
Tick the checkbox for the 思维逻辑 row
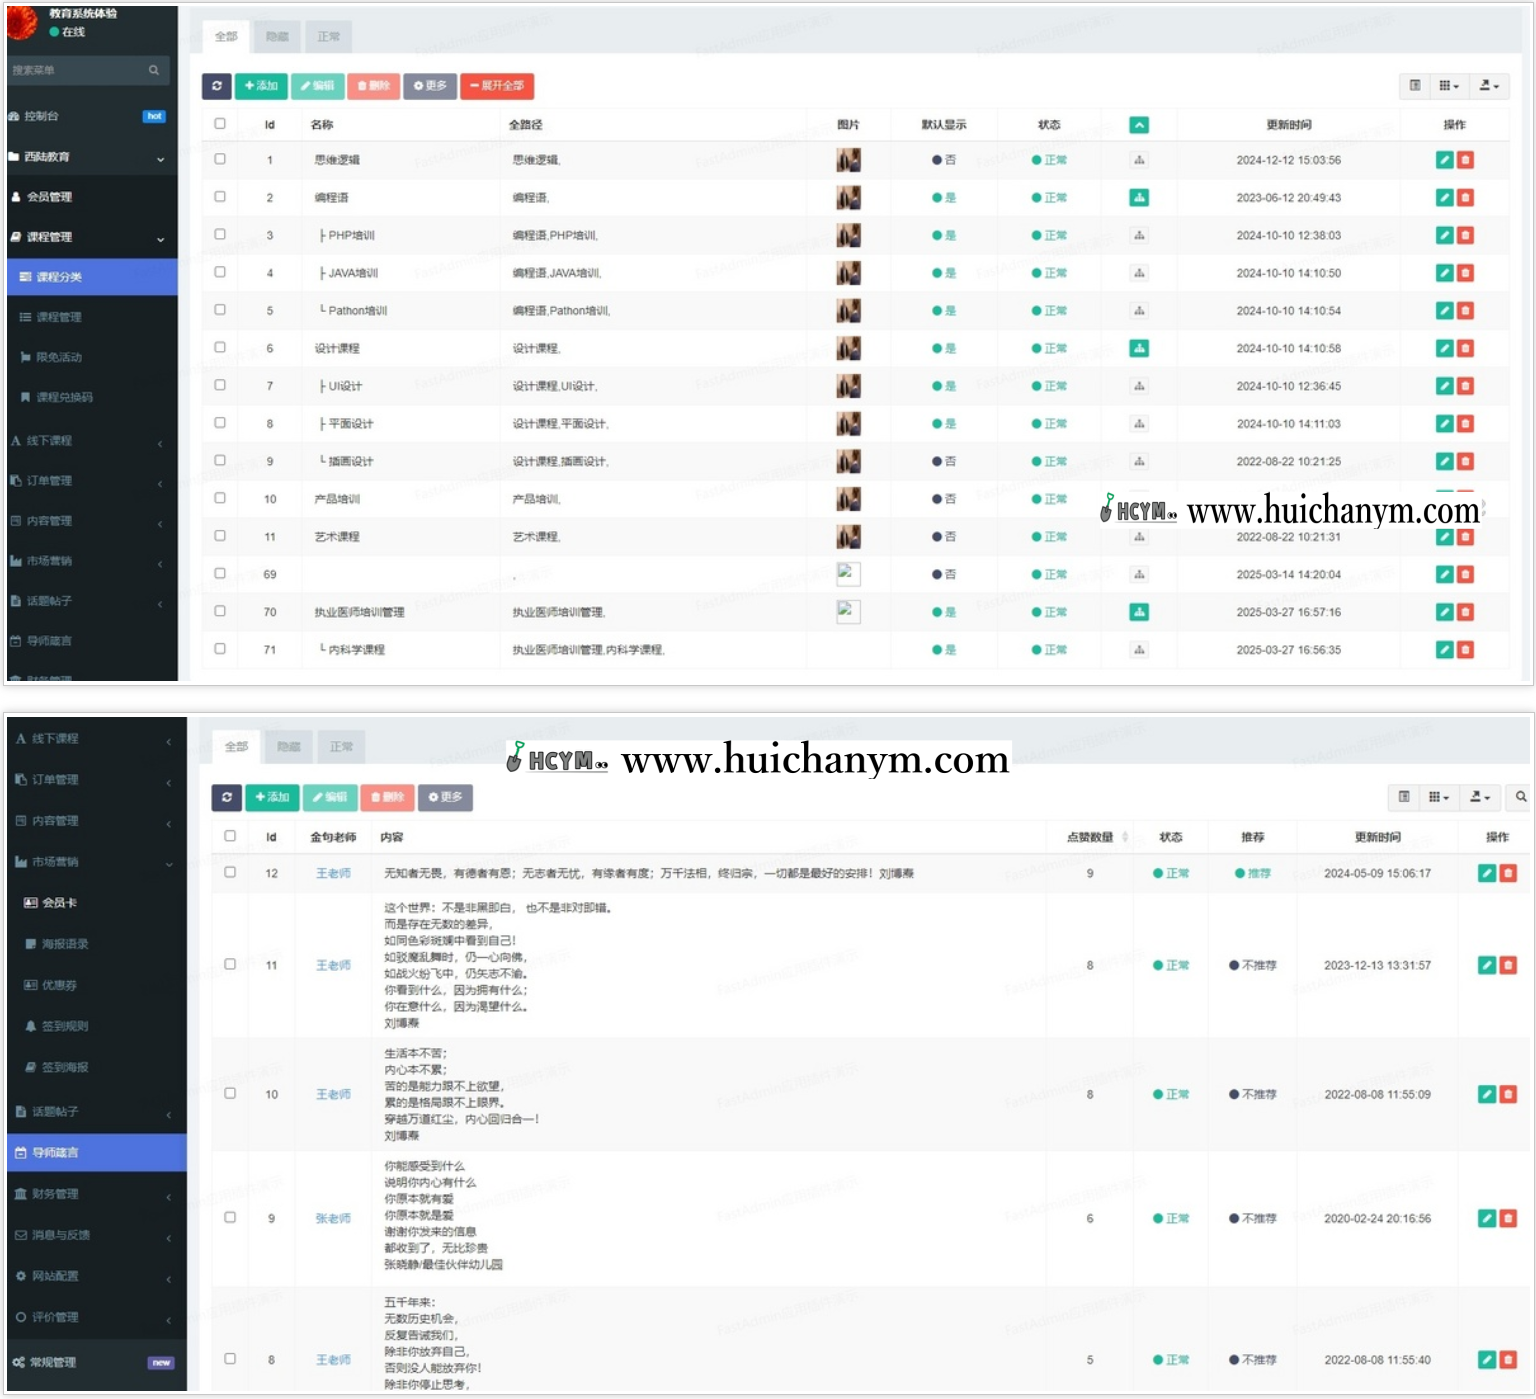click(x=220, y=159)
